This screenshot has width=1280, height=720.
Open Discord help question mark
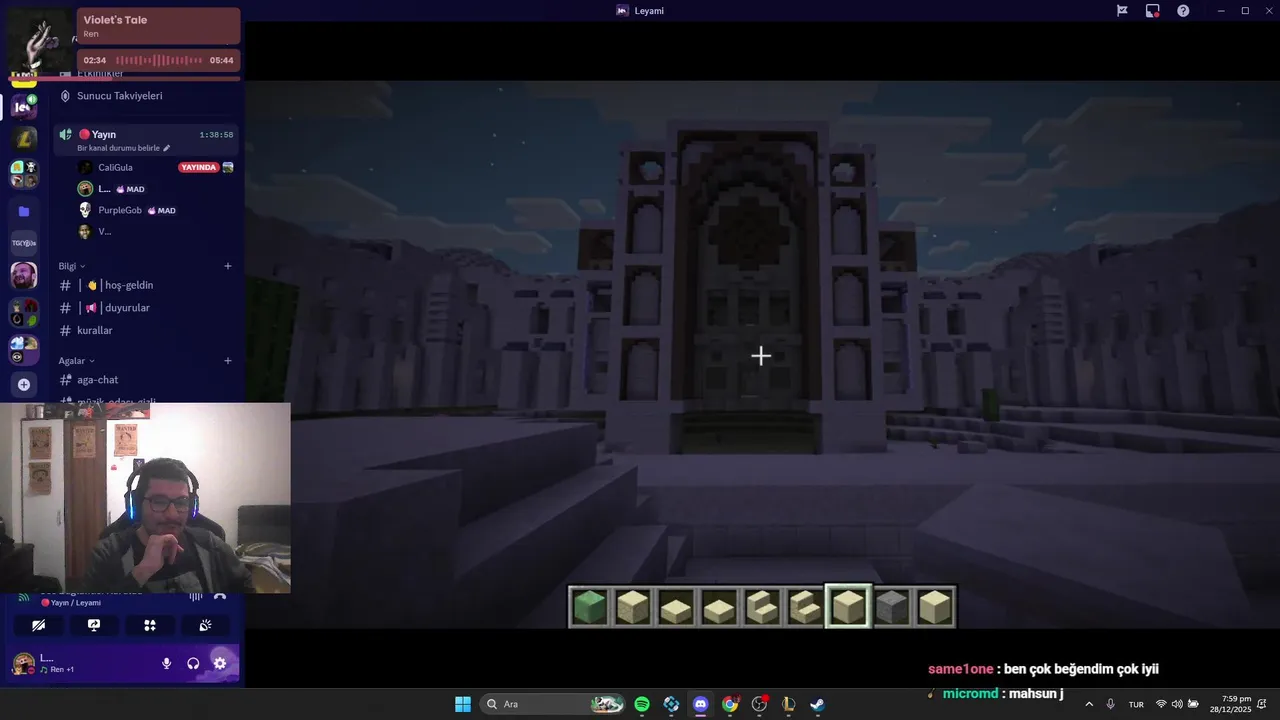point(1183,11)
